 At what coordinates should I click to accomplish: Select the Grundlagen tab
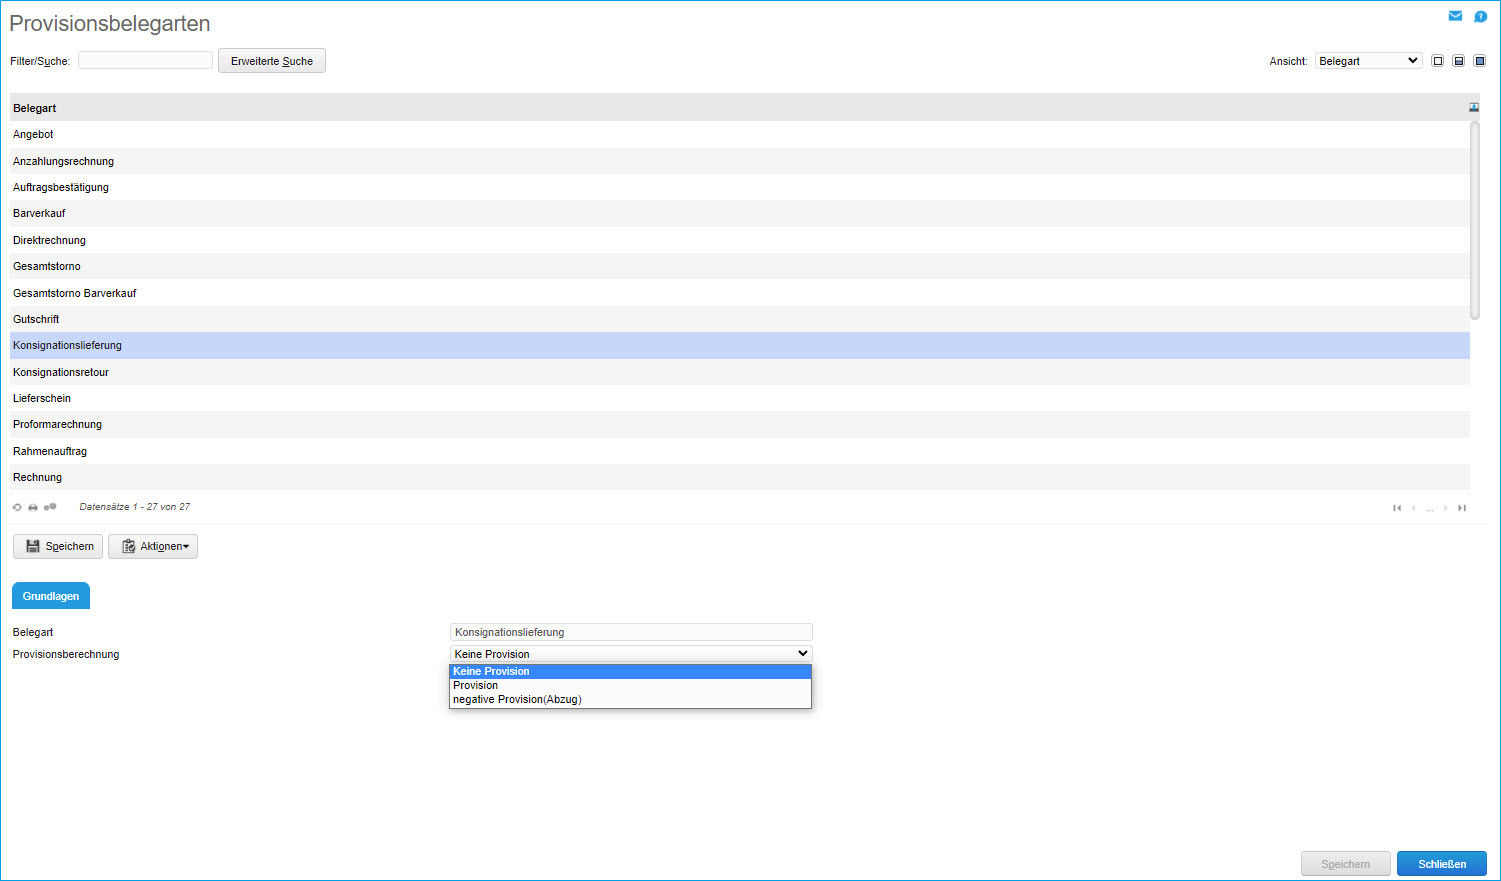51,596
